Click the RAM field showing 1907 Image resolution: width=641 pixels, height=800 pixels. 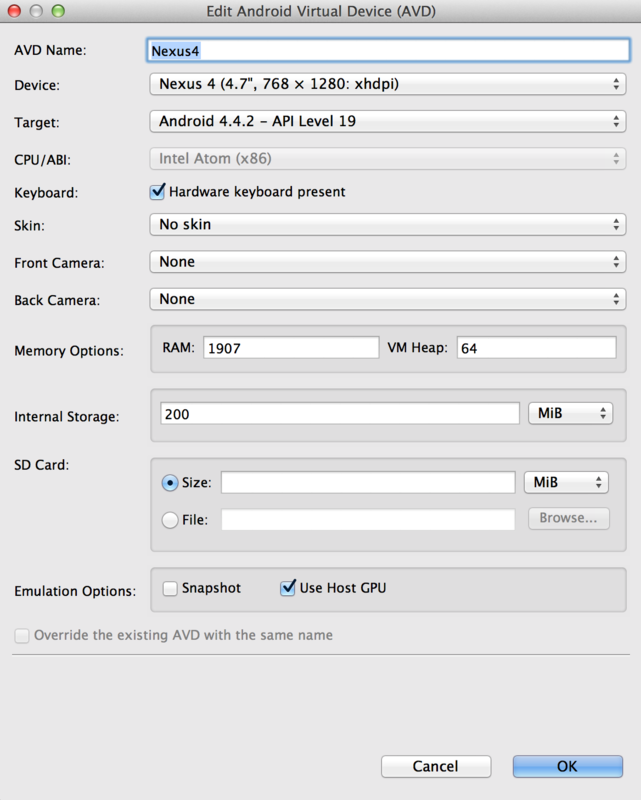291,348
